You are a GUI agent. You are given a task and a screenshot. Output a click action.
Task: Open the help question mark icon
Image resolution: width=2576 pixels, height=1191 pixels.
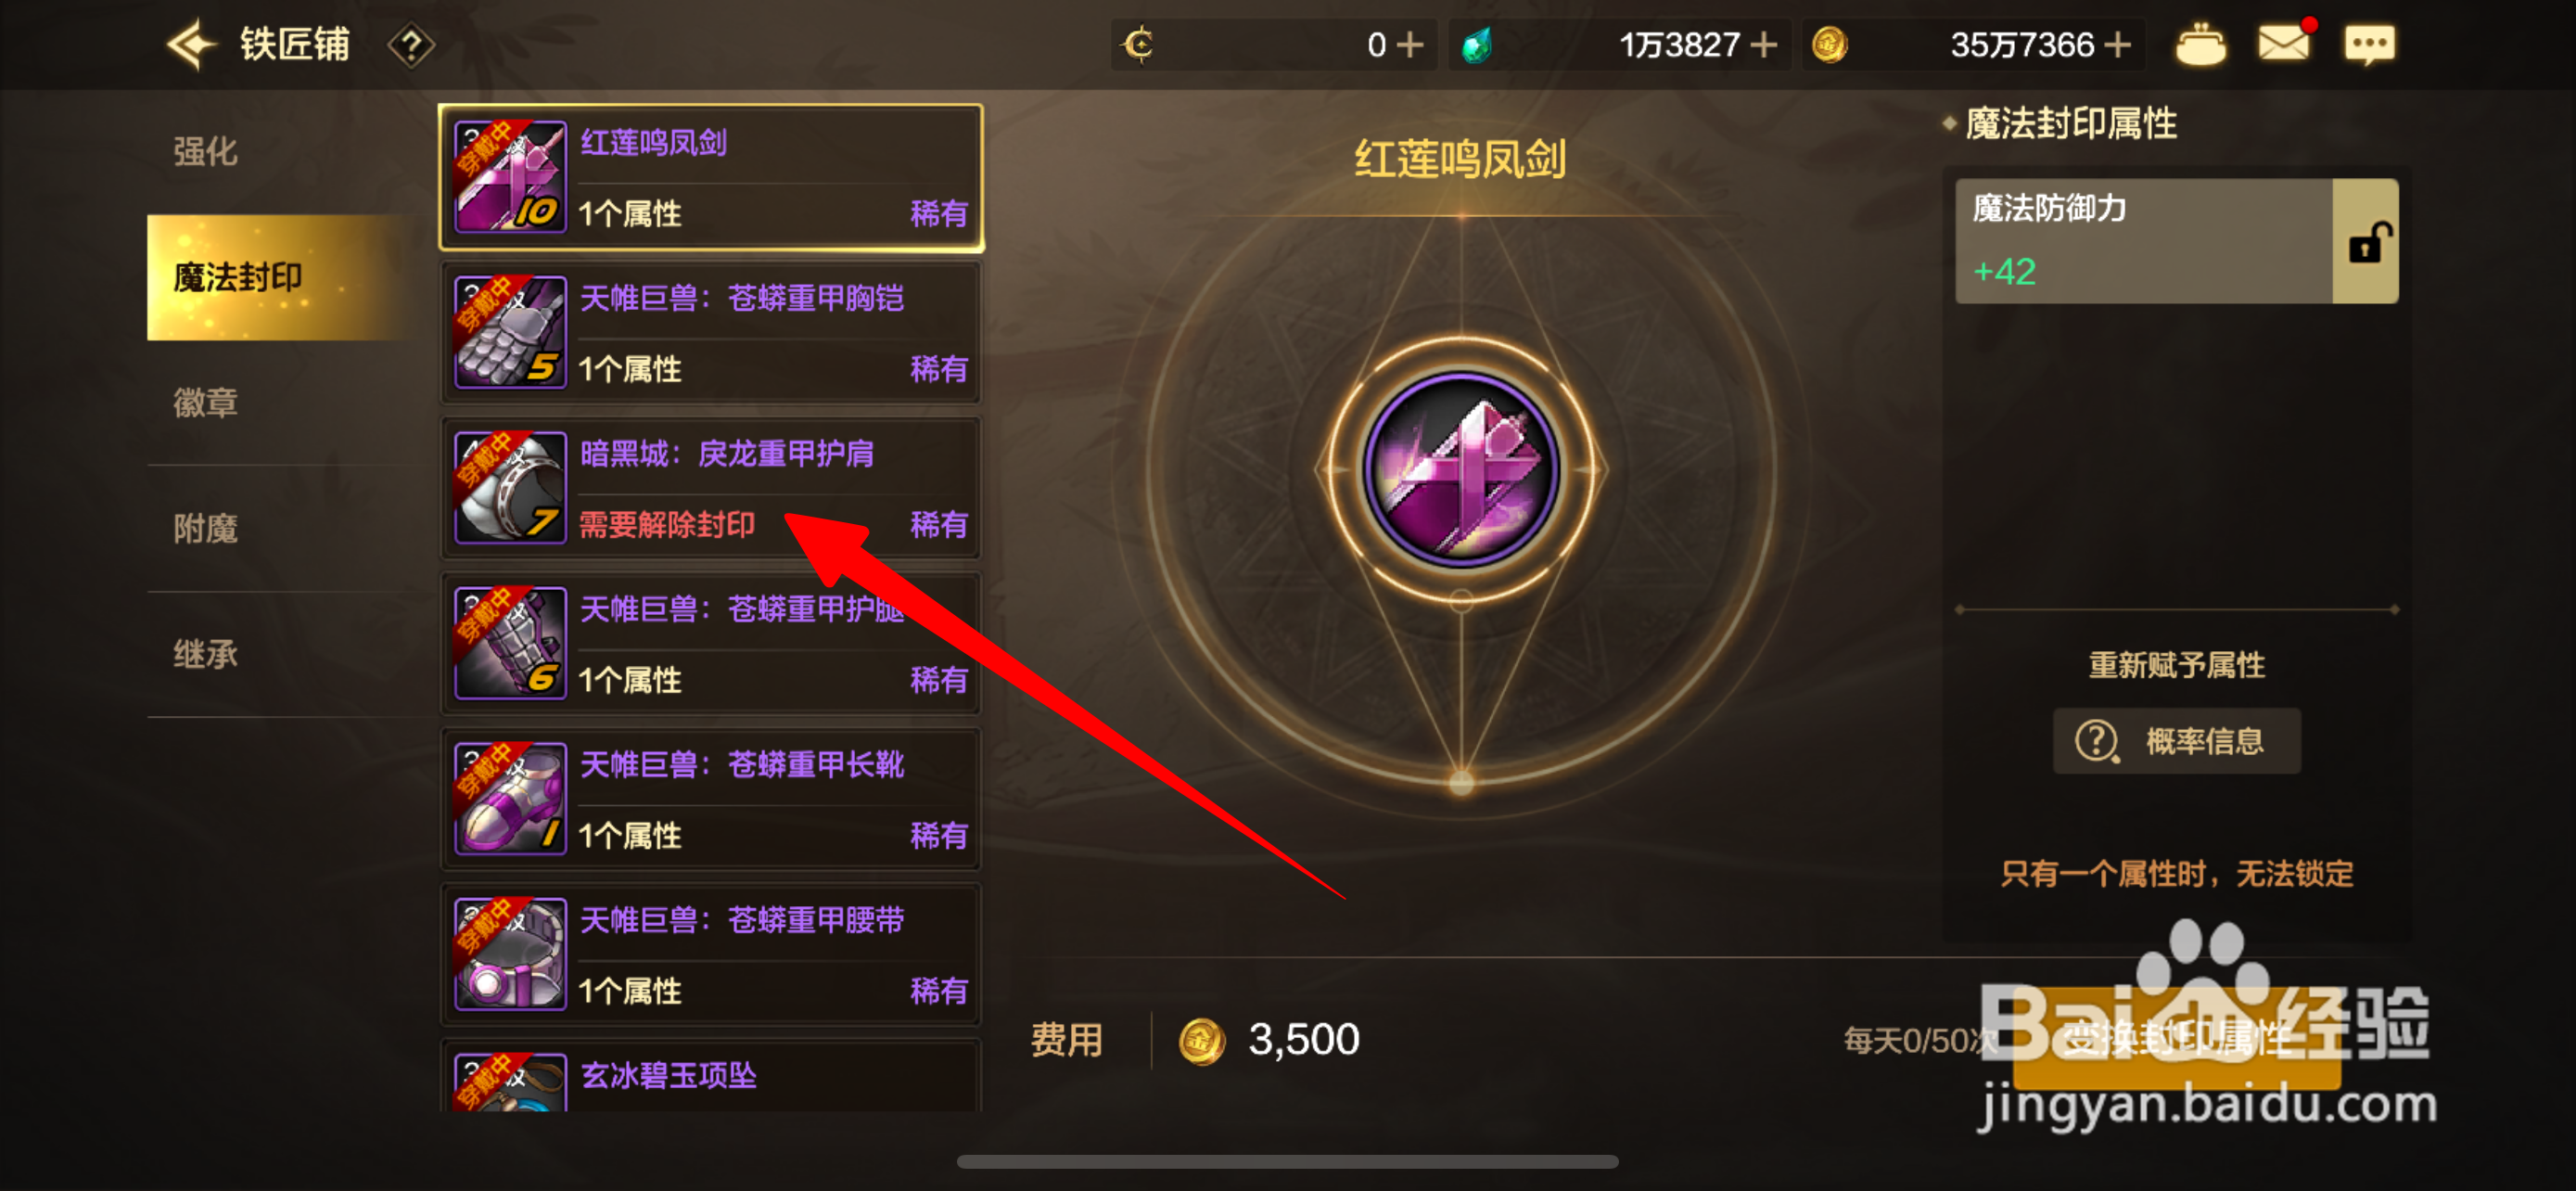coord(411,45)
